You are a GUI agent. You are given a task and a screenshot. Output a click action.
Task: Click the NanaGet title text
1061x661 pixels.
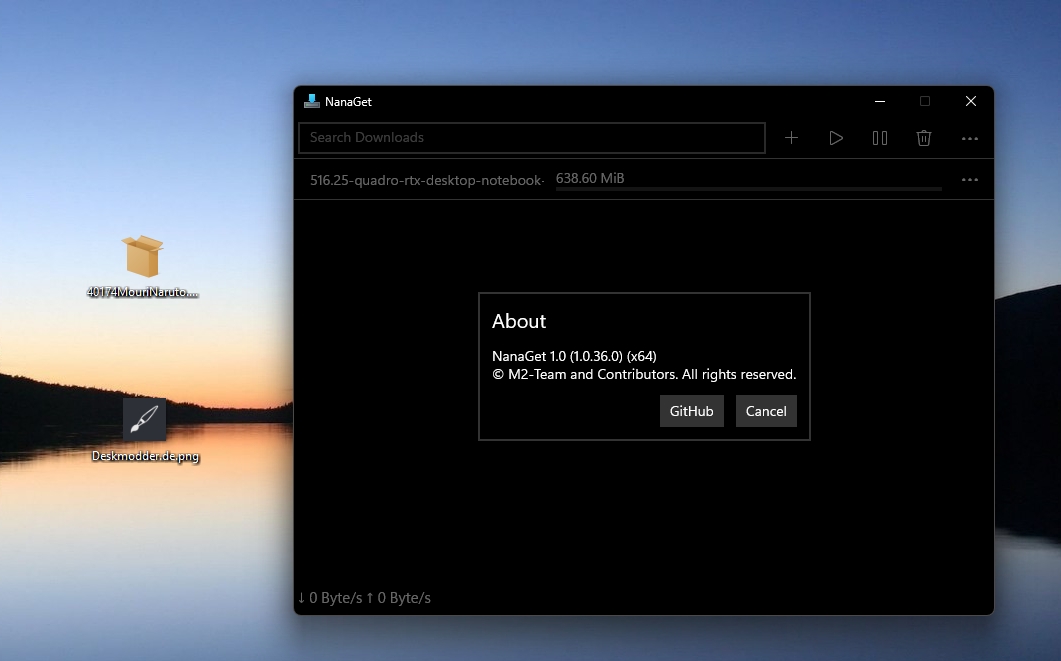[x=348, y=101]
